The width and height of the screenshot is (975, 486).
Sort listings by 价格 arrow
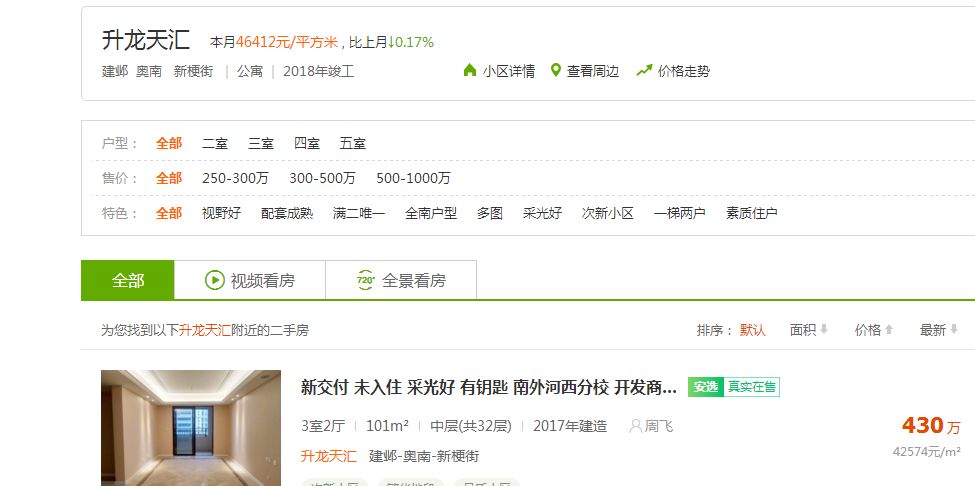coord(889,330)
